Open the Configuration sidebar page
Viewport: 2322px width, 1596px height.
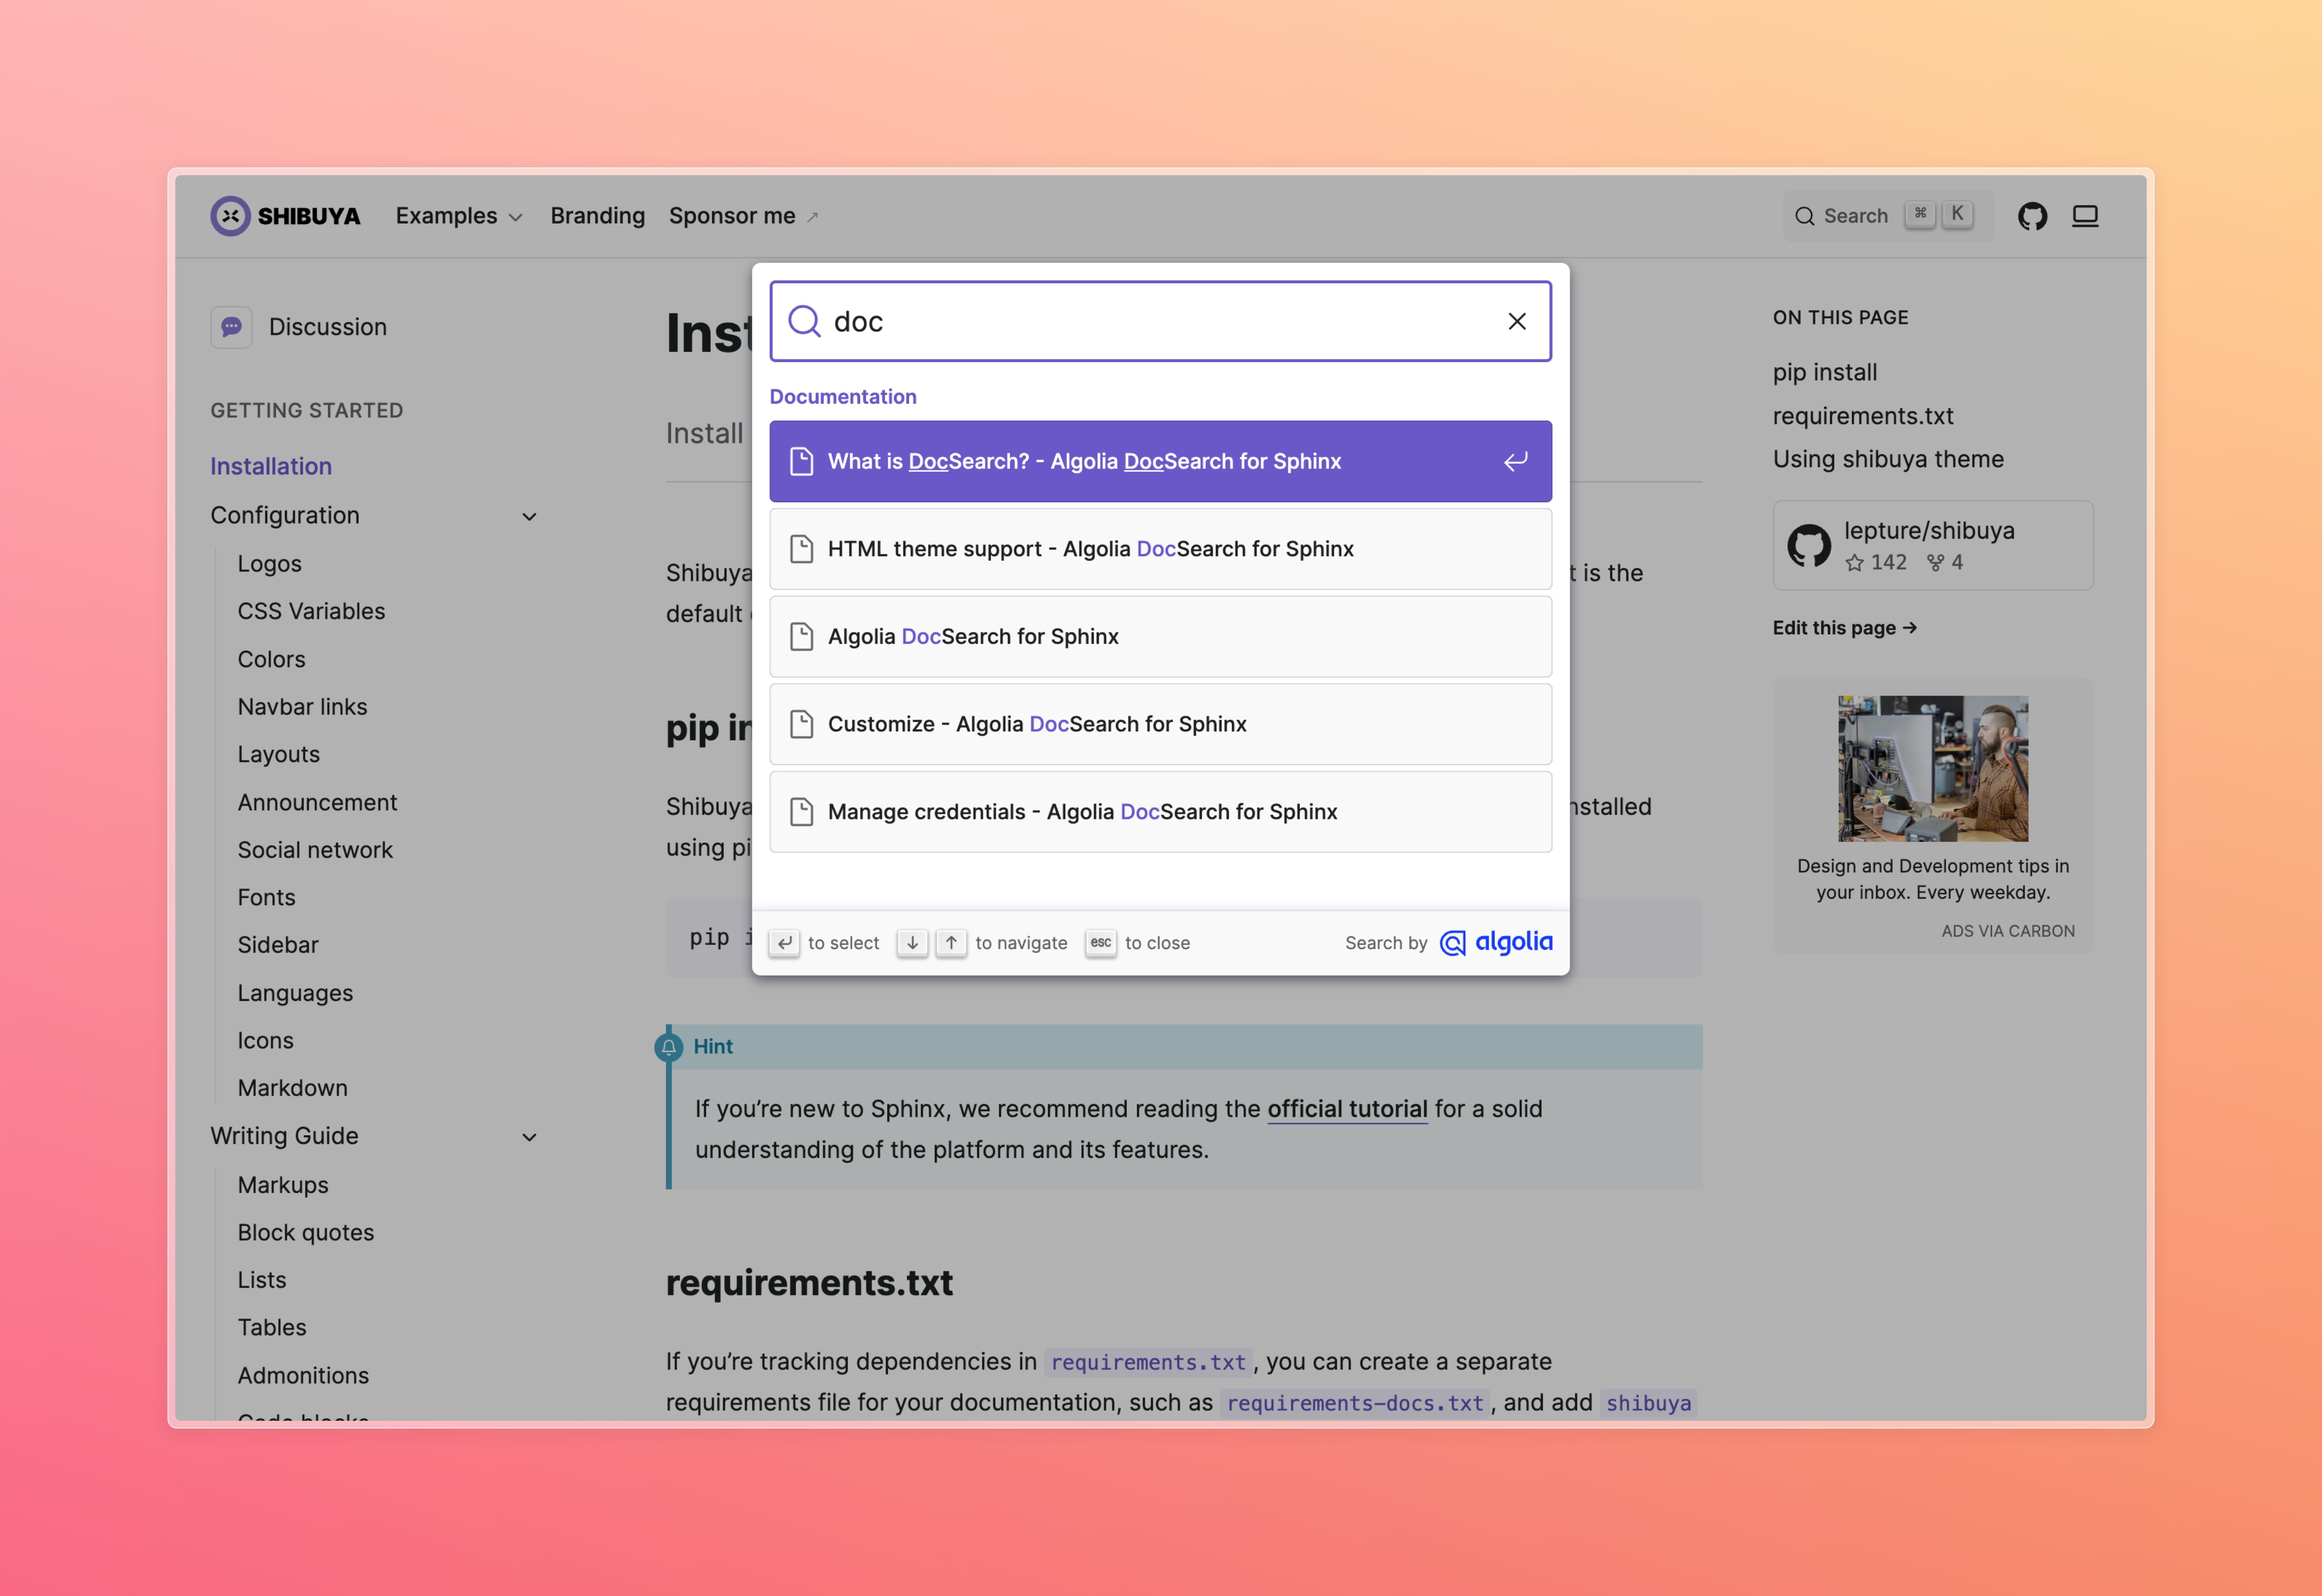[x=285, y=515]
